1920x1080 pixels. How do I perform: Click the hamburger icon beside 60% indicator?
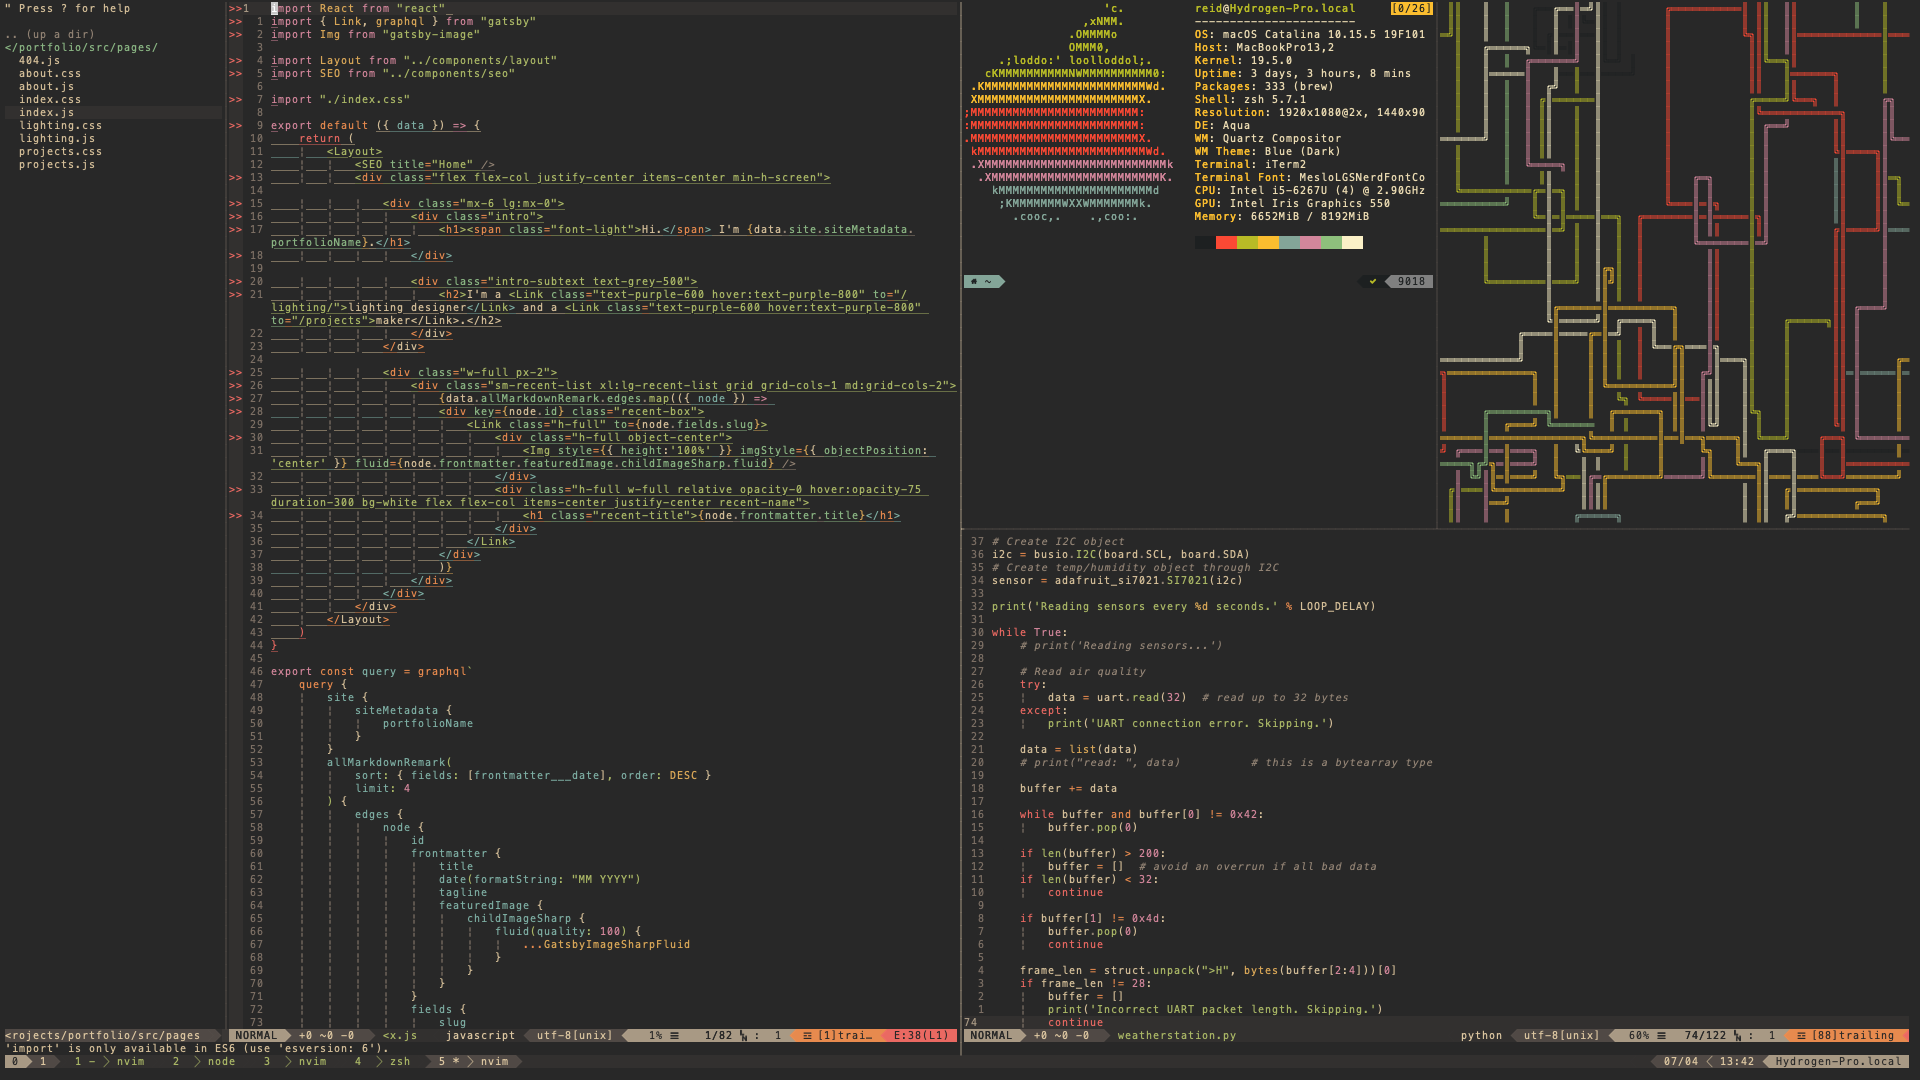tap(1661, 1036)
